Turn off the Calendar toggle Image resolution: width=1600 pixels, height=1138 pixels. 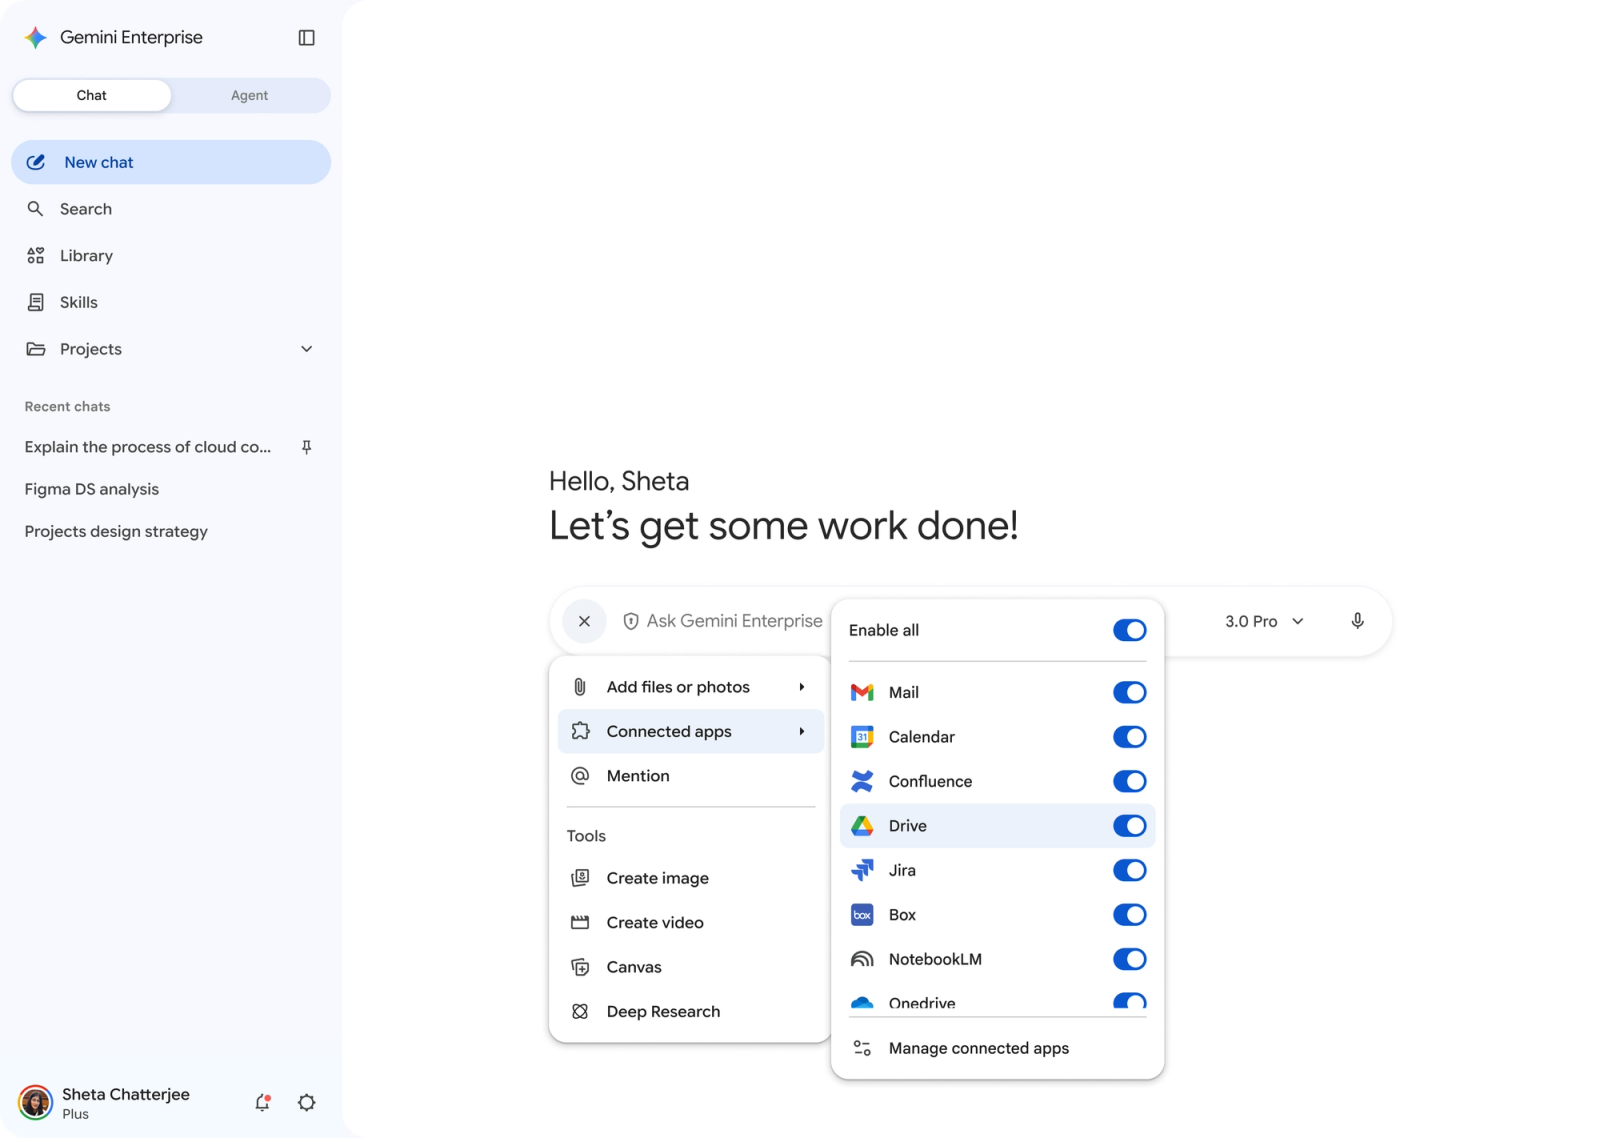click(1129, 737)
